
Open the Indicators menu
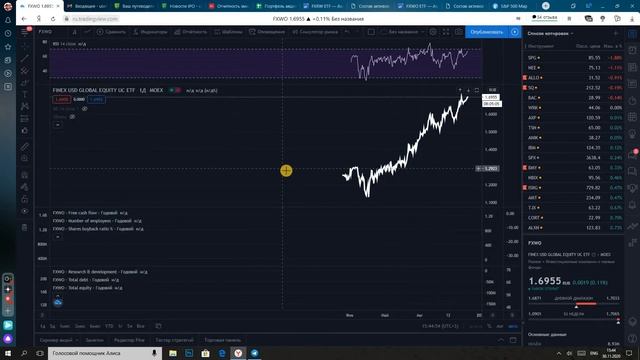pyautogui.click(x=150, y=32)
